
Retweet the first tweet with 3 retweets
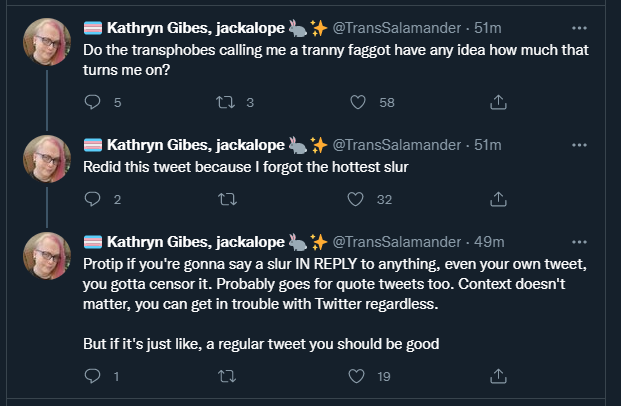point(225,102)
